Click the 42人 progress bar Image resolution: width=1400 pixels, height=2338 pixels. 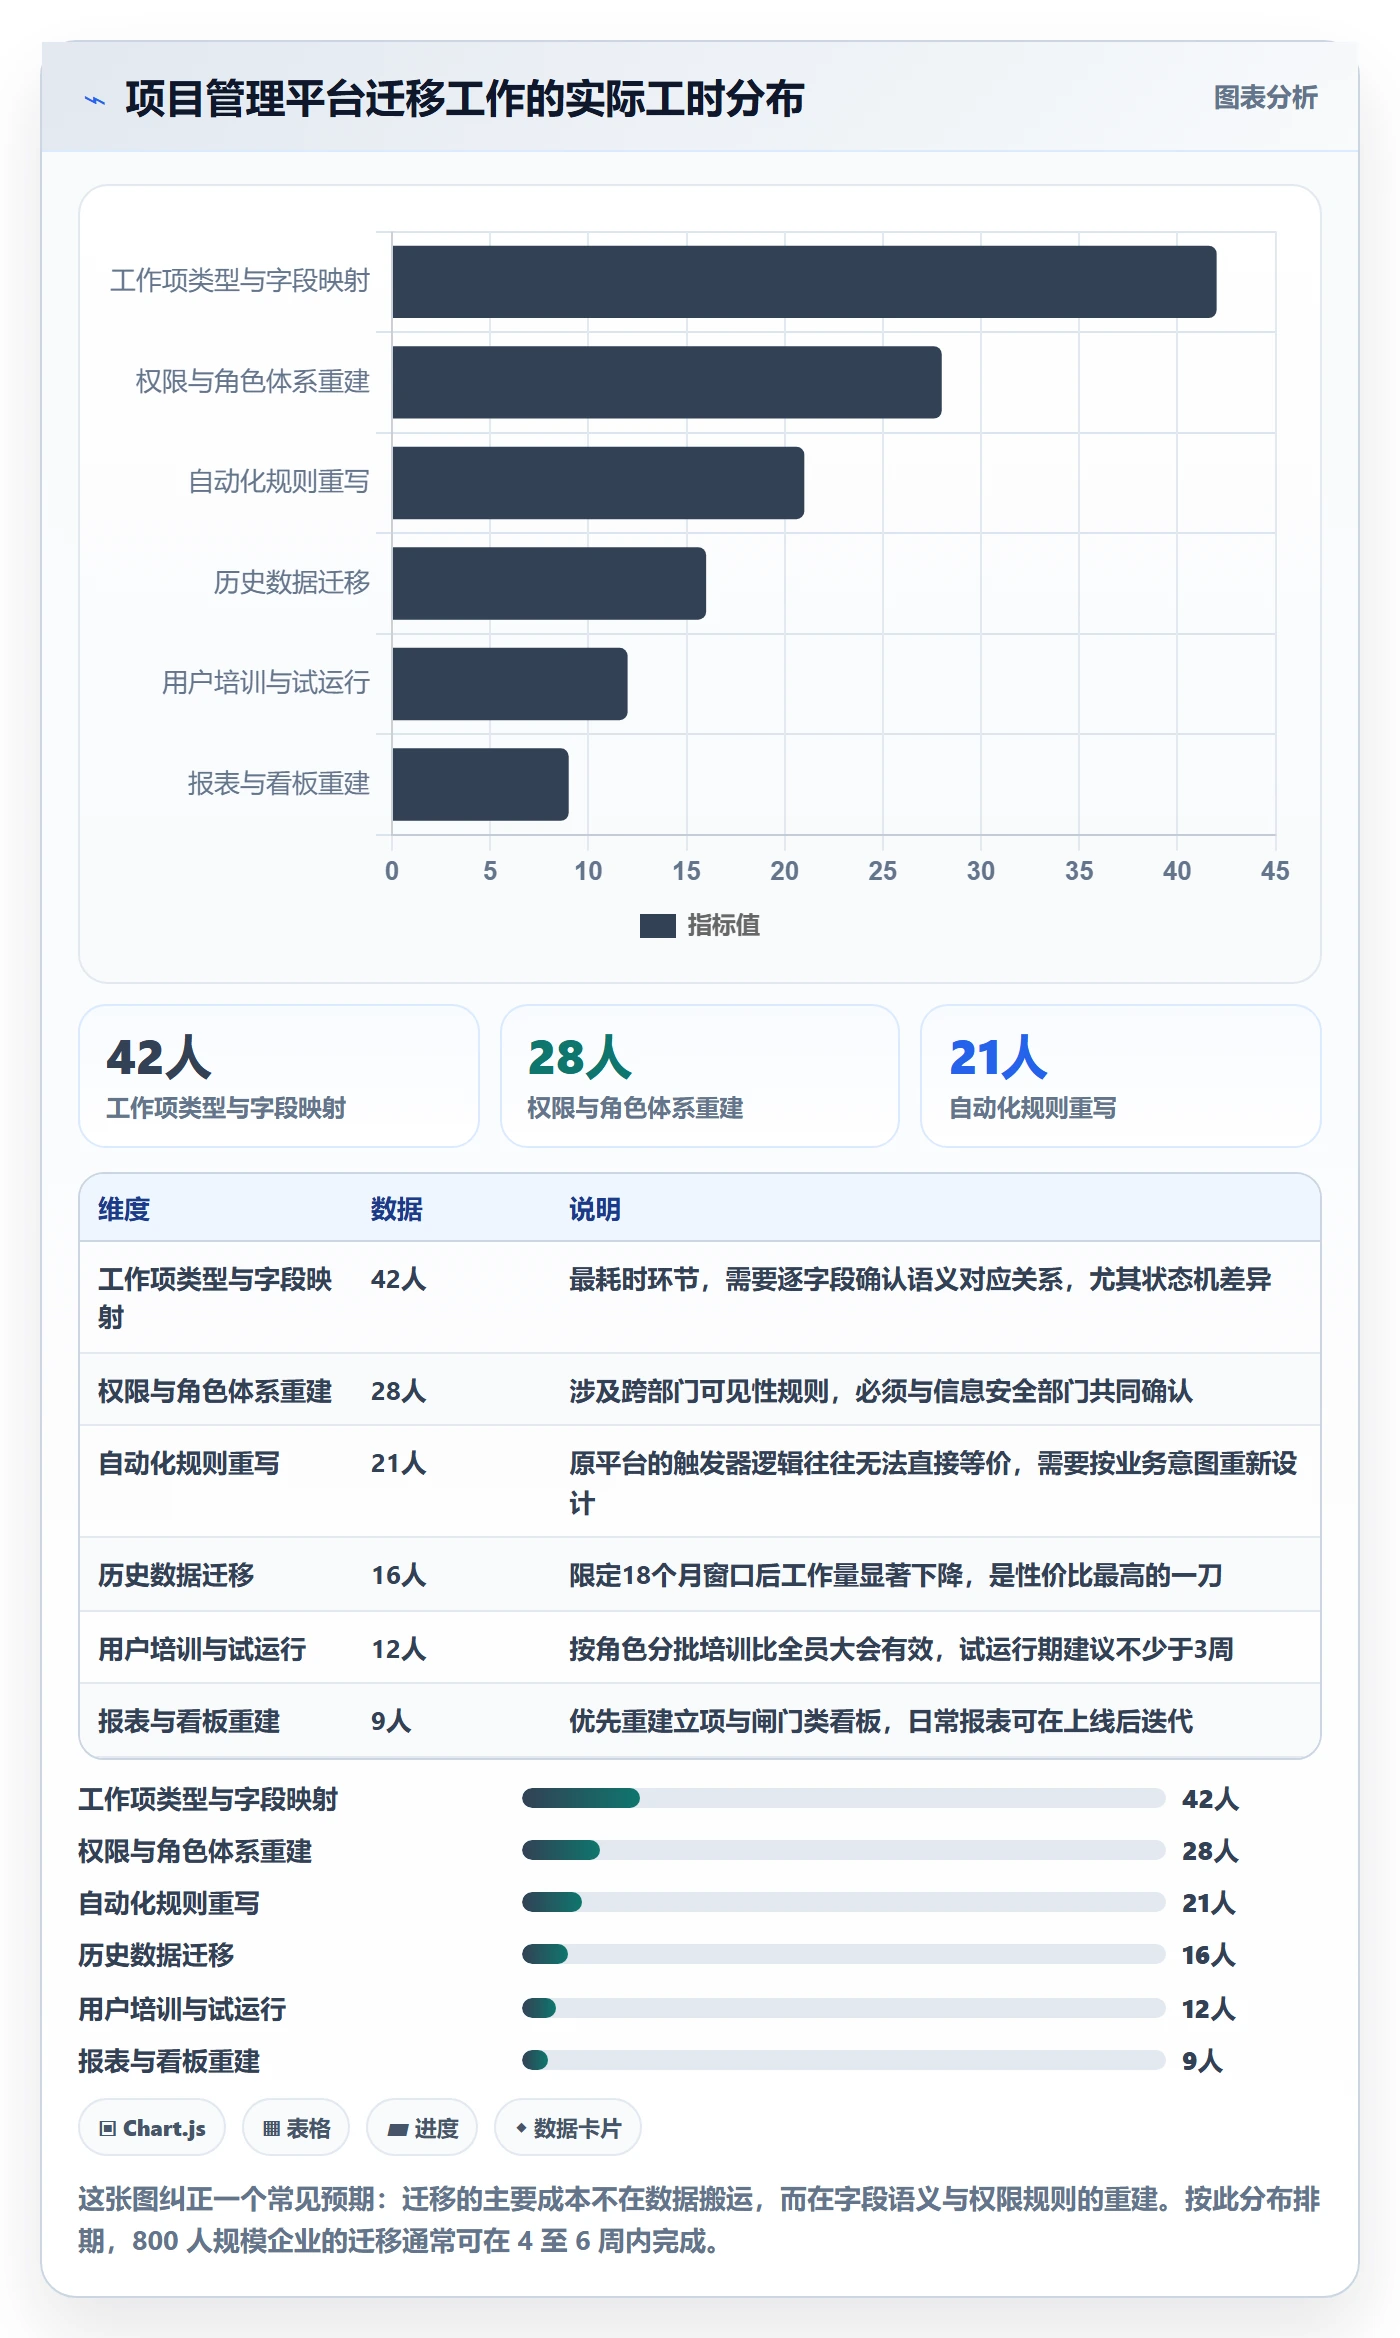coord(844,1798)
